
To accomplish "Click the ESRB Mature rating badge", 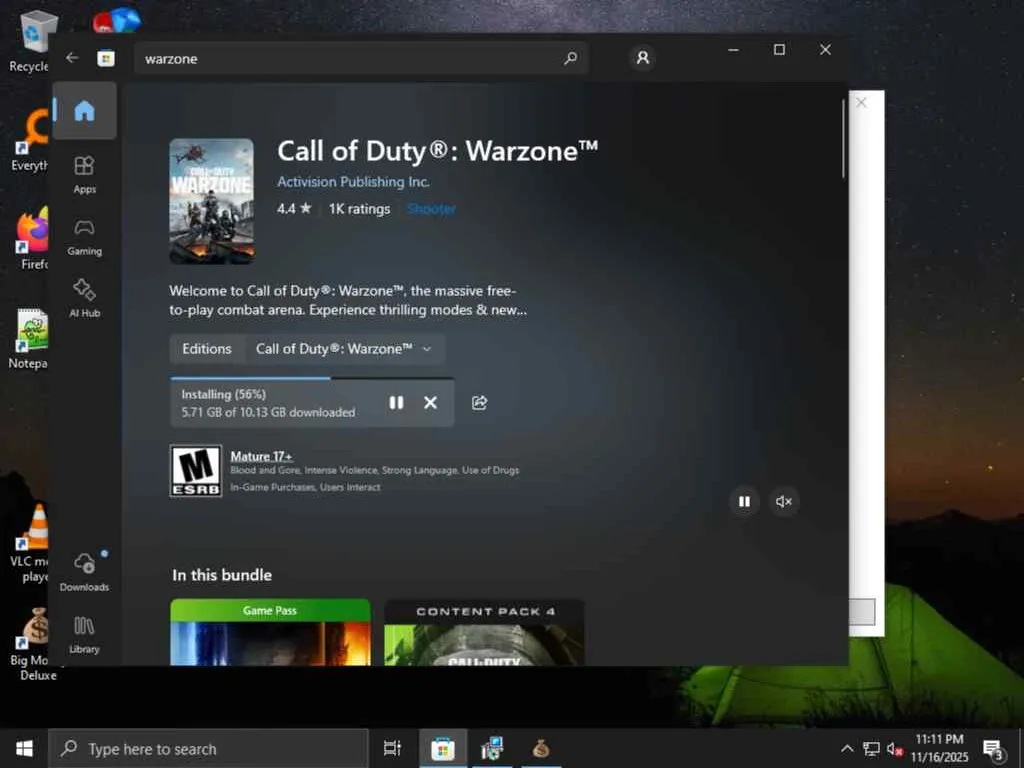I will coord(196,471).
